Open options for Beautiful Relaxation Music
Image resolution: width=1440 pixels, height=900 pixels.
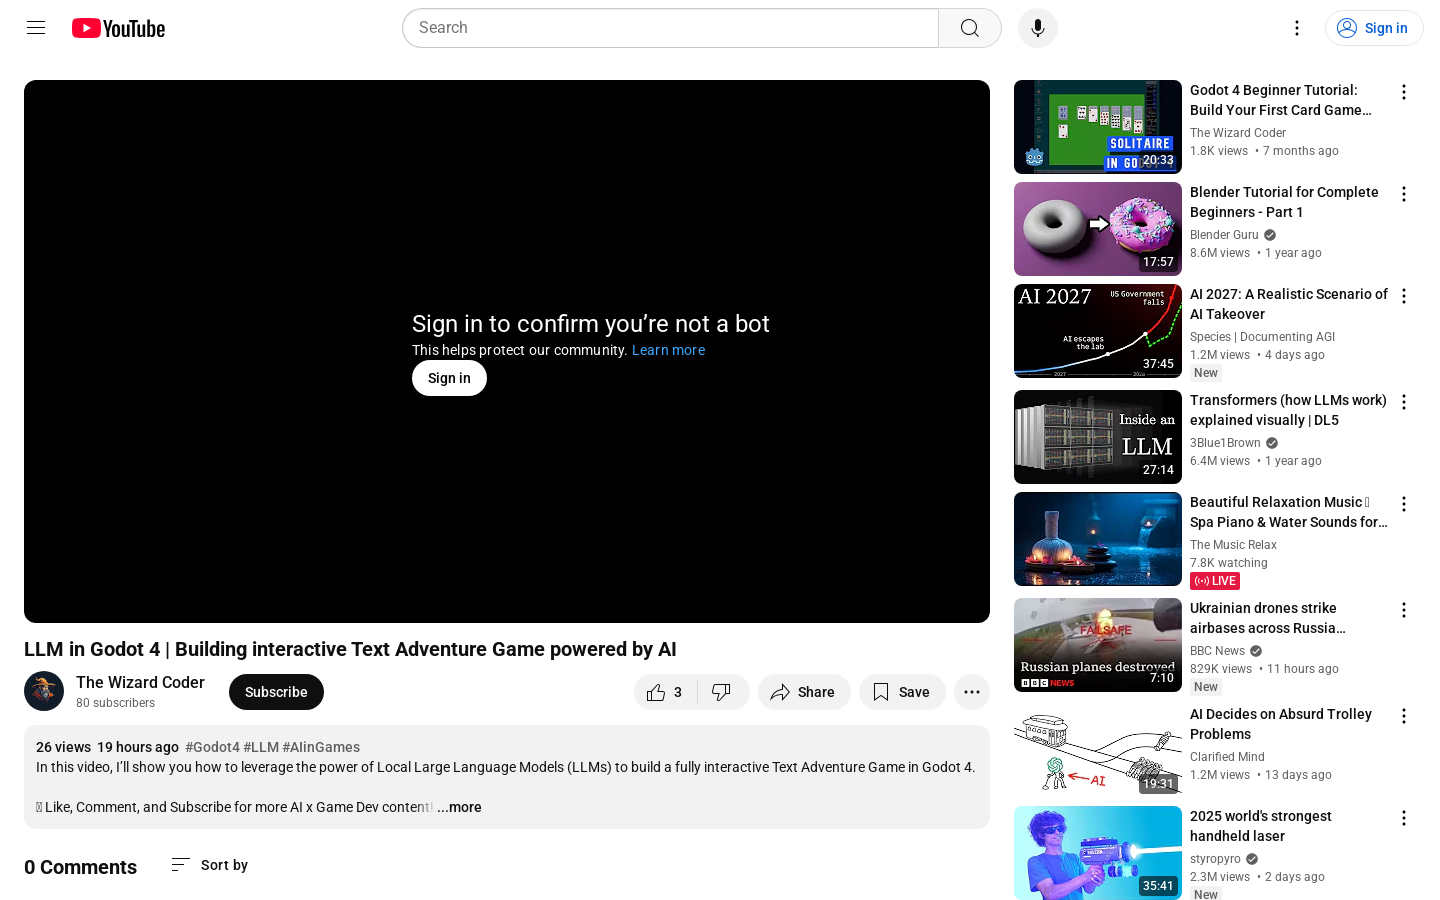[1404, 504]
